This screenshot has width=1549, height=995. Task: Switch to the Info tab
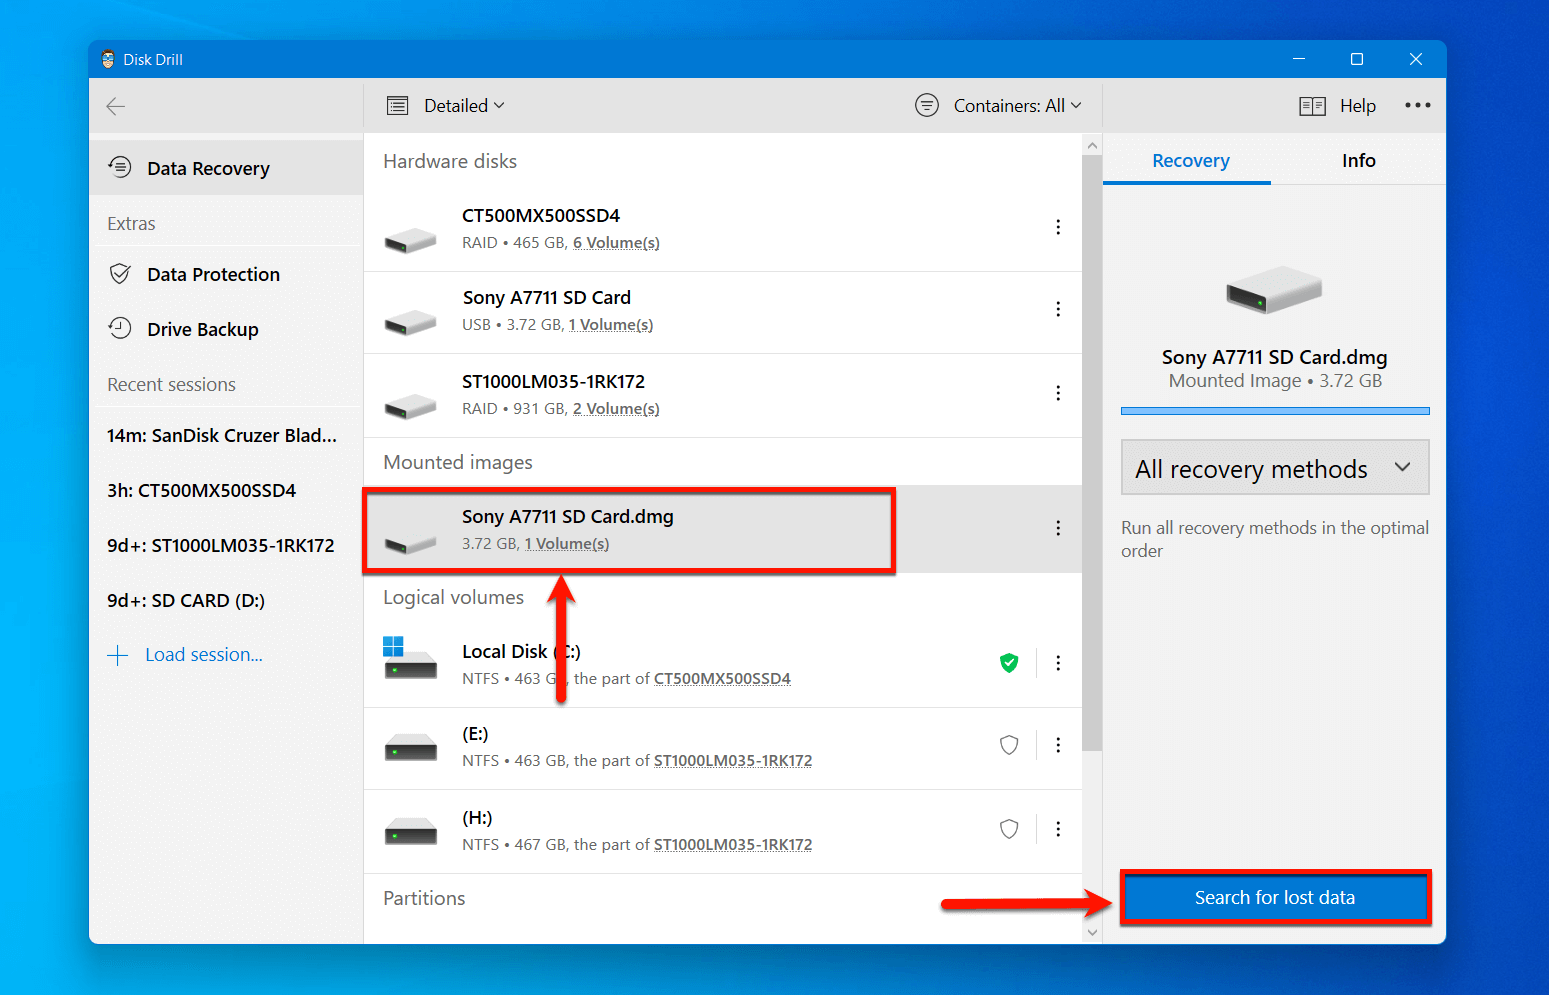click(1358, 160)
